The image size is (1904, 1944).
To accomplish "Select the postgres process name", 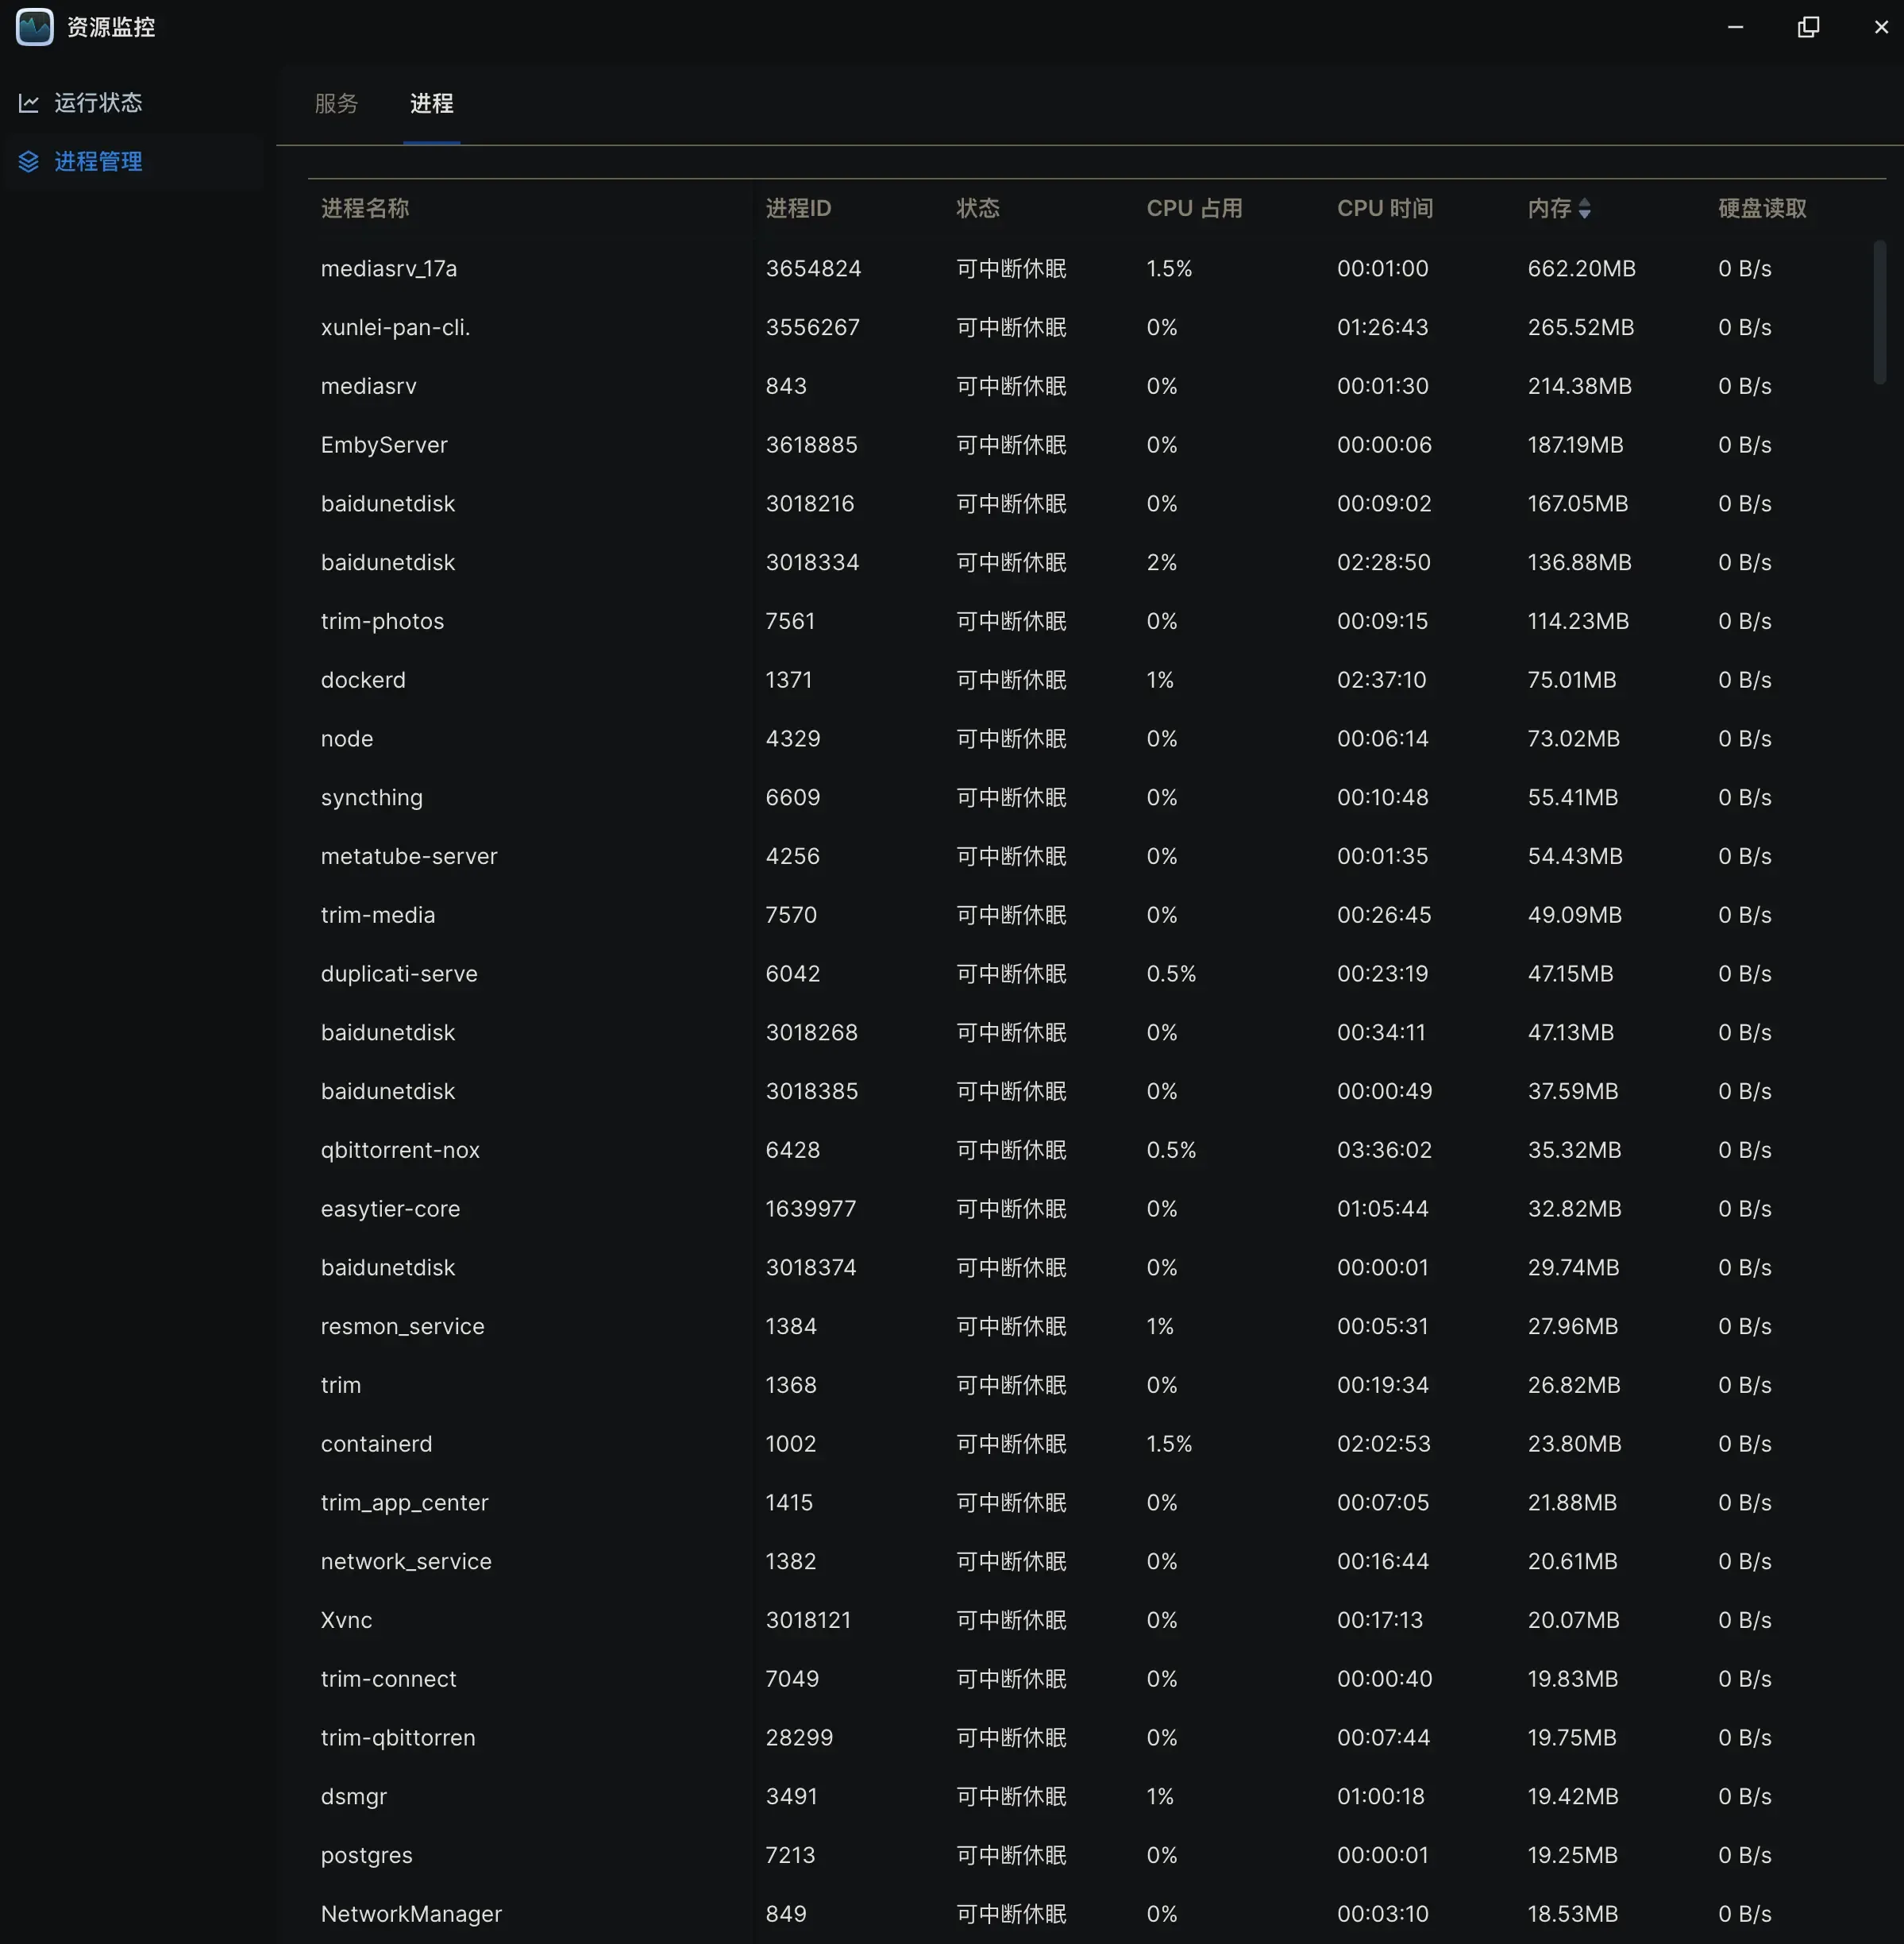I will tap(366, 1856).
